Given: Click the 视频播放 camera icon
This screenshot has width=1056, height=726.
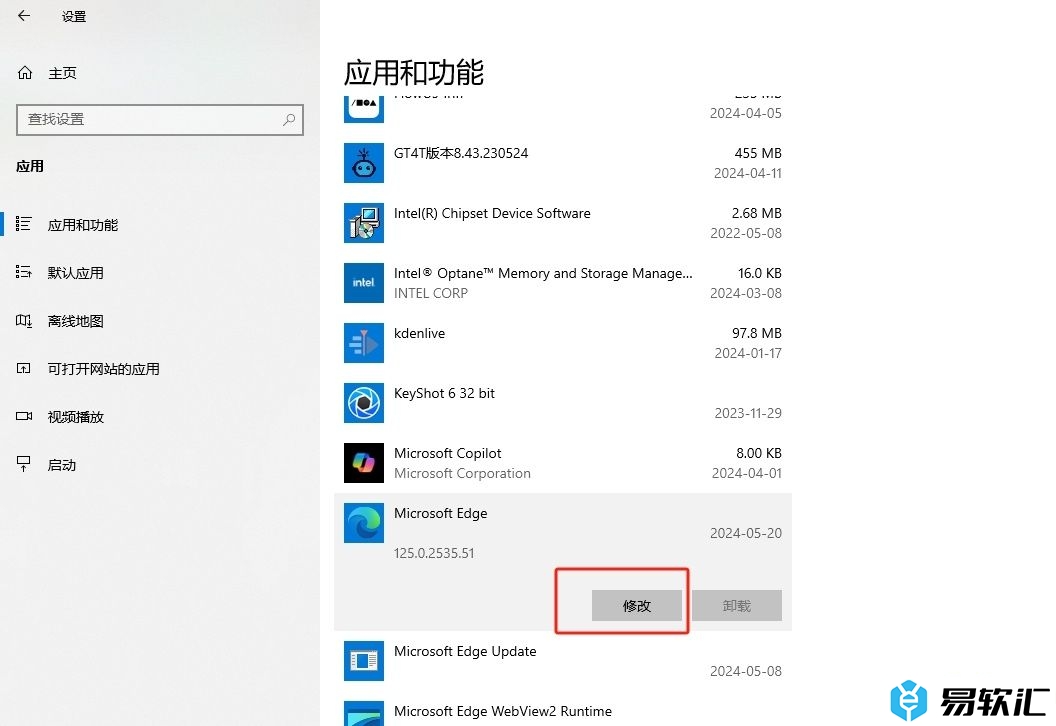Looking at the screenshot, I should [24, 416].
